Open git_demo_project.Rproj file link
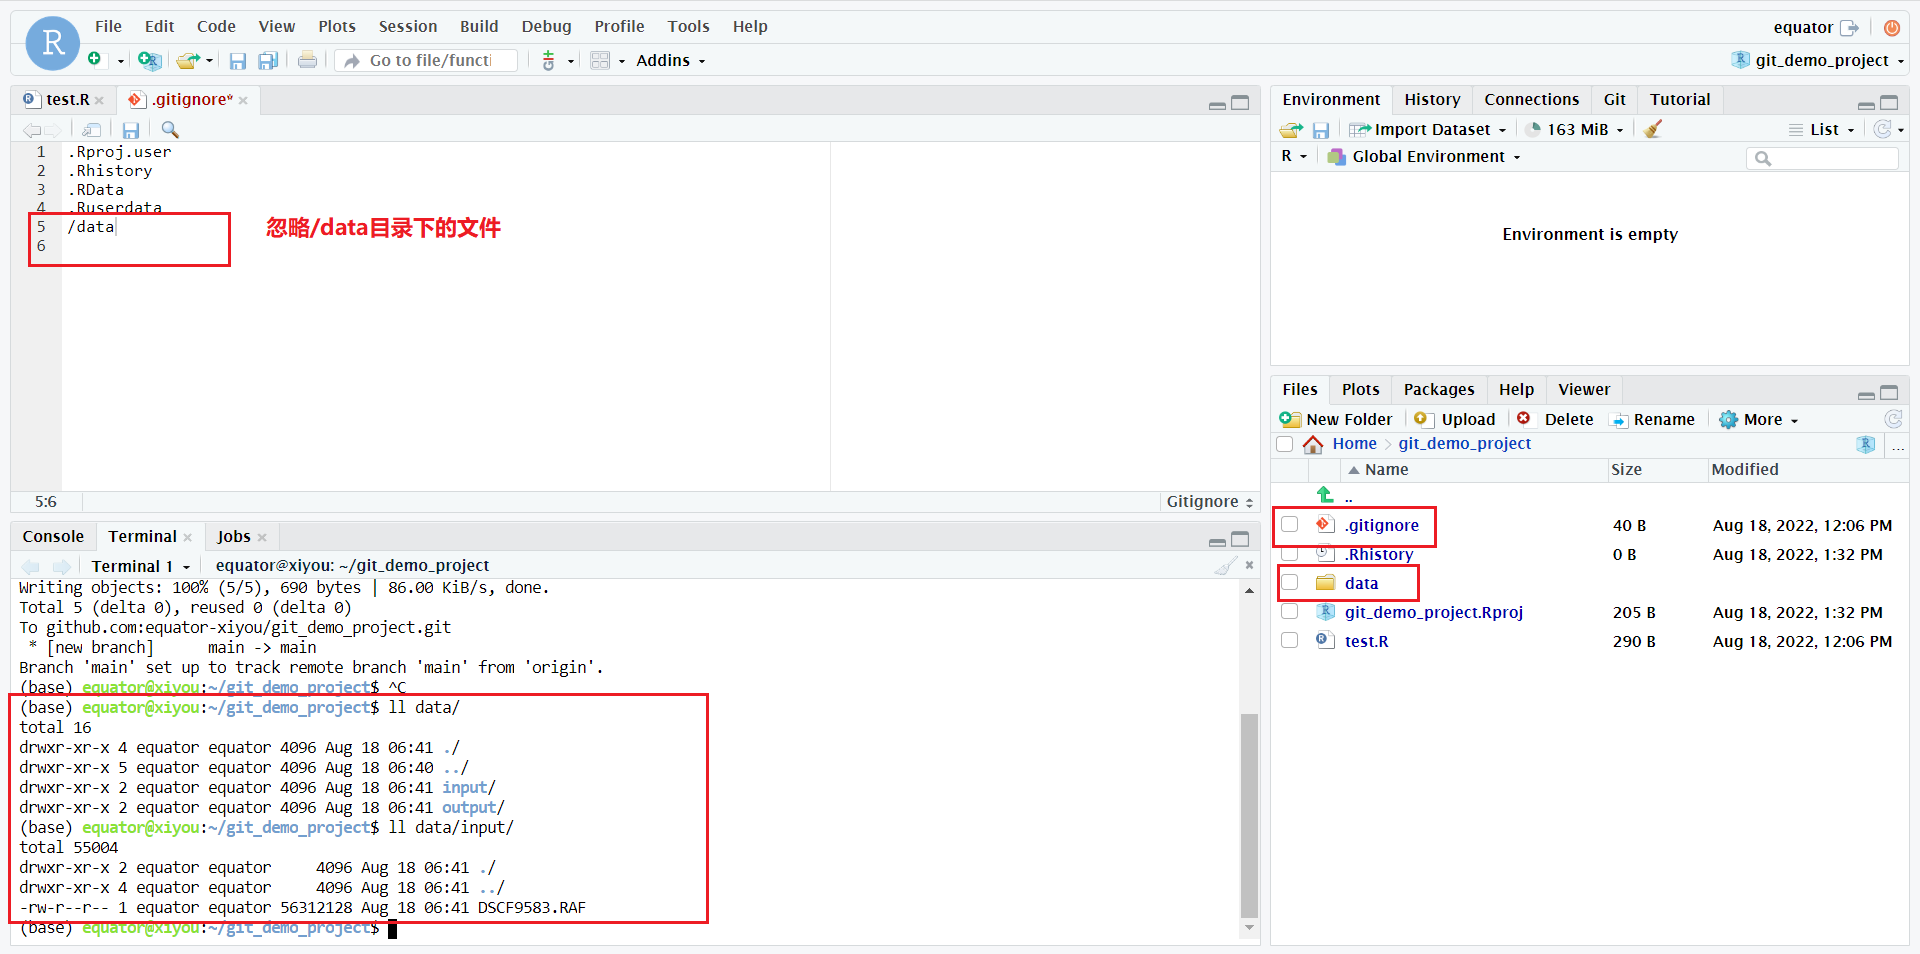Viewport: 1920px width, 954px height. click(1433, 612)
